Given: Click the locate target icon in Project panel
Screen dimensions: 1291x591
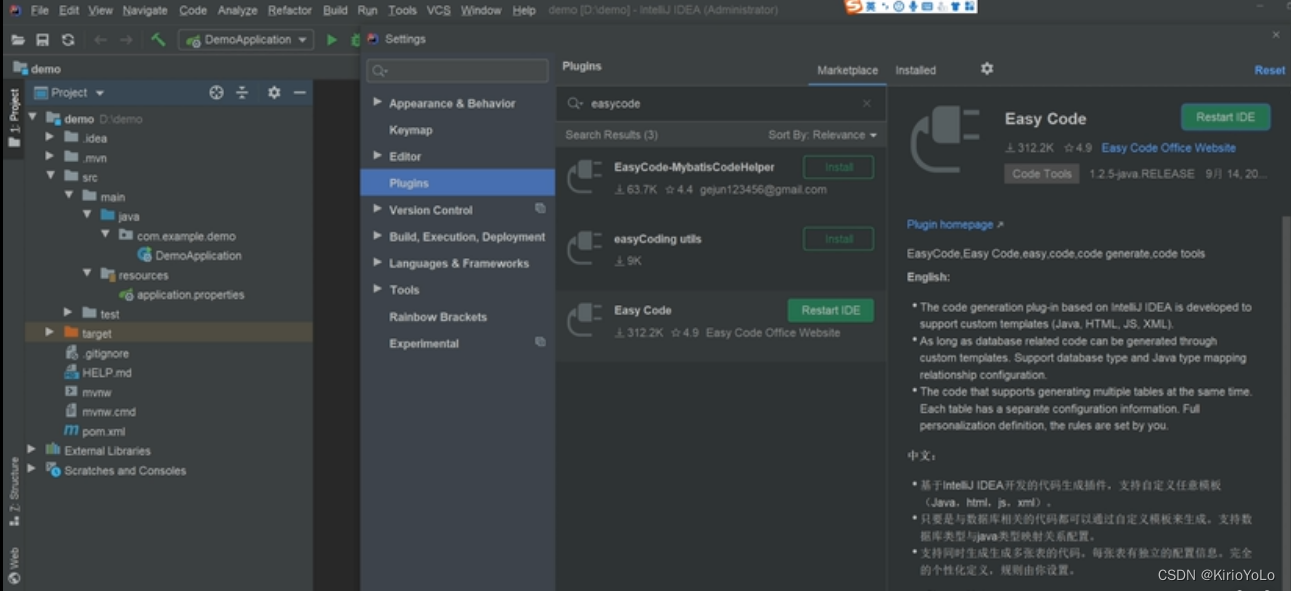Looking at the screenshot, I should click(x=216, y=92).
